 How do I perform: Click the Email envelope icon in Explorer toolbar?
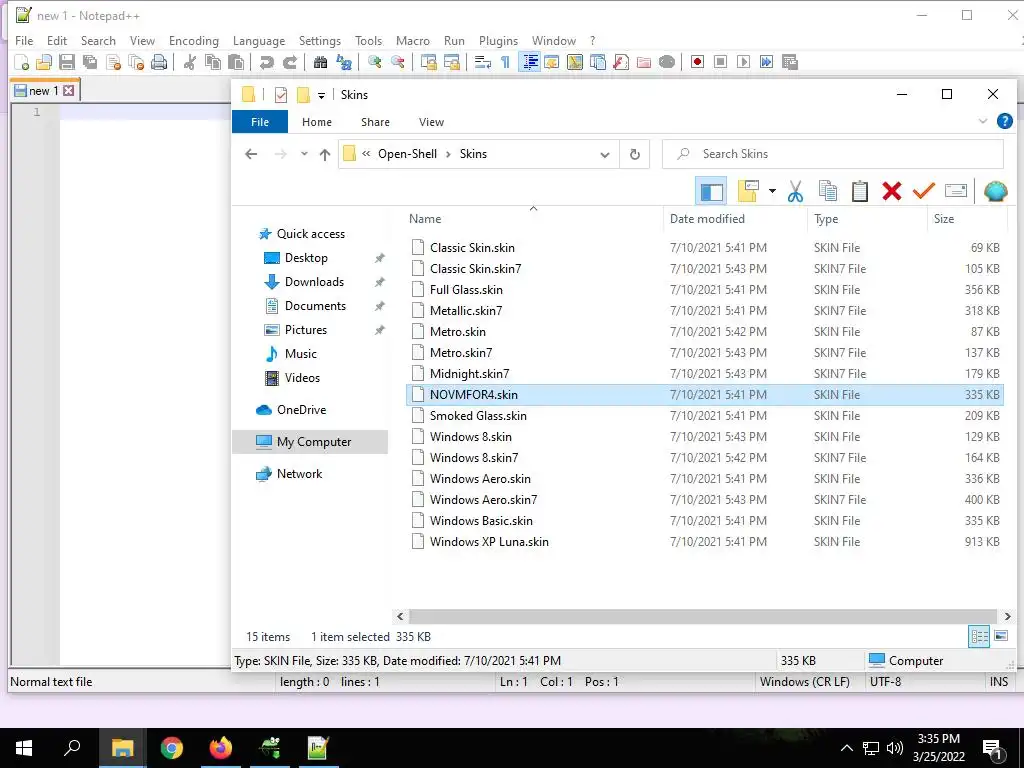[x=955, y=191]
